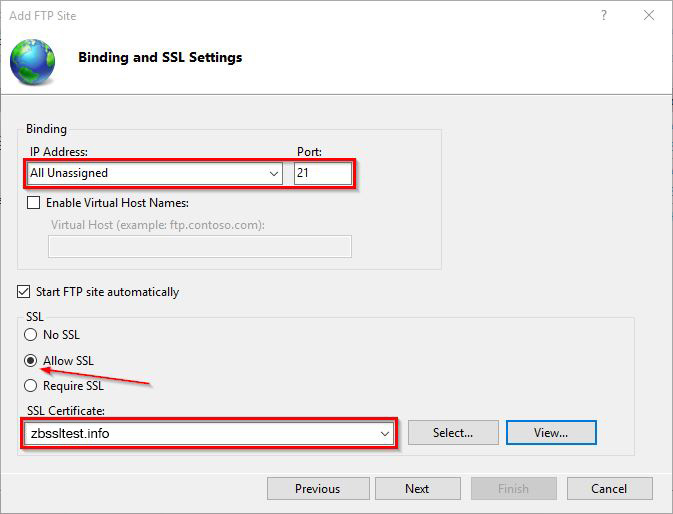Screen dimensions: 673x514
Task: Click the Add FTP Site title bar
Action: [300, 16]
